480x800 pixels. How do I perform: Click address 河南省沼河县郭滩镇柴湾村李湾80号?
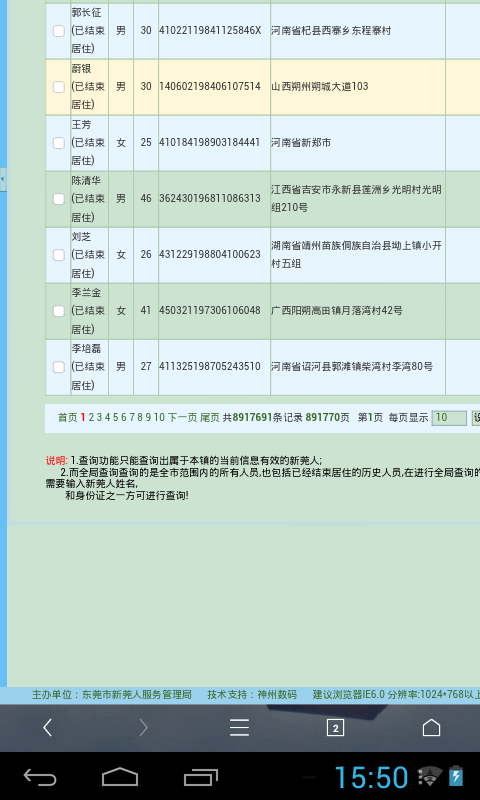[x=352, y=366]
